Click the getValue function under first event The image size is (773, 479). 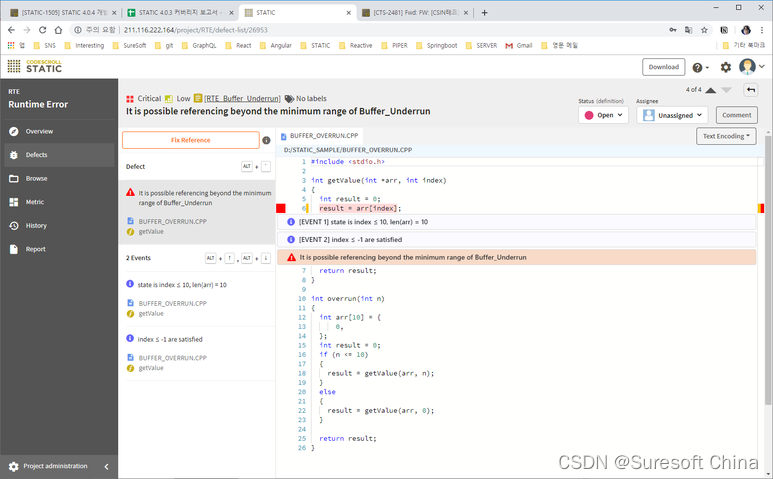[x=151, y=314]
